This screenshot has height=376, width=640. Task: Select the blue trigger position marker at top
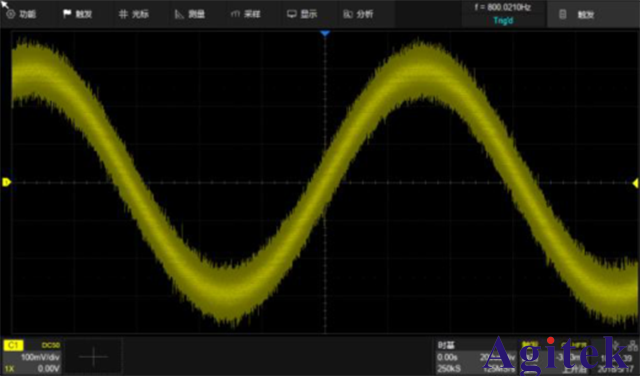pyautogui.click(x=325, y=33)
